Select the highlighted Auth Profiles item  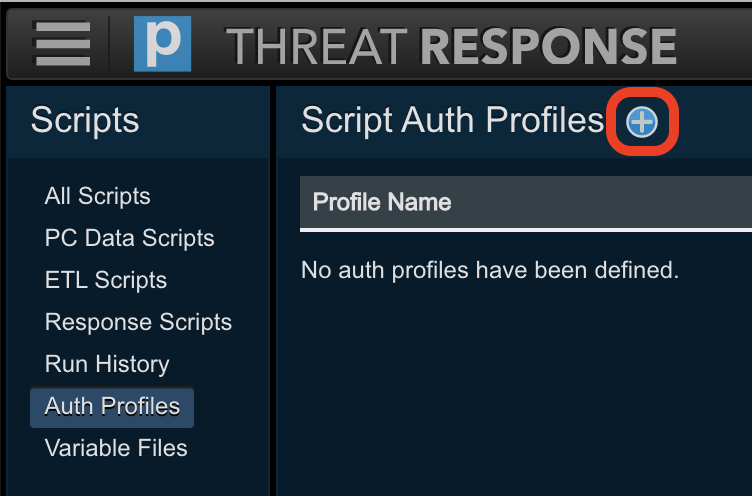pos(112,407)
